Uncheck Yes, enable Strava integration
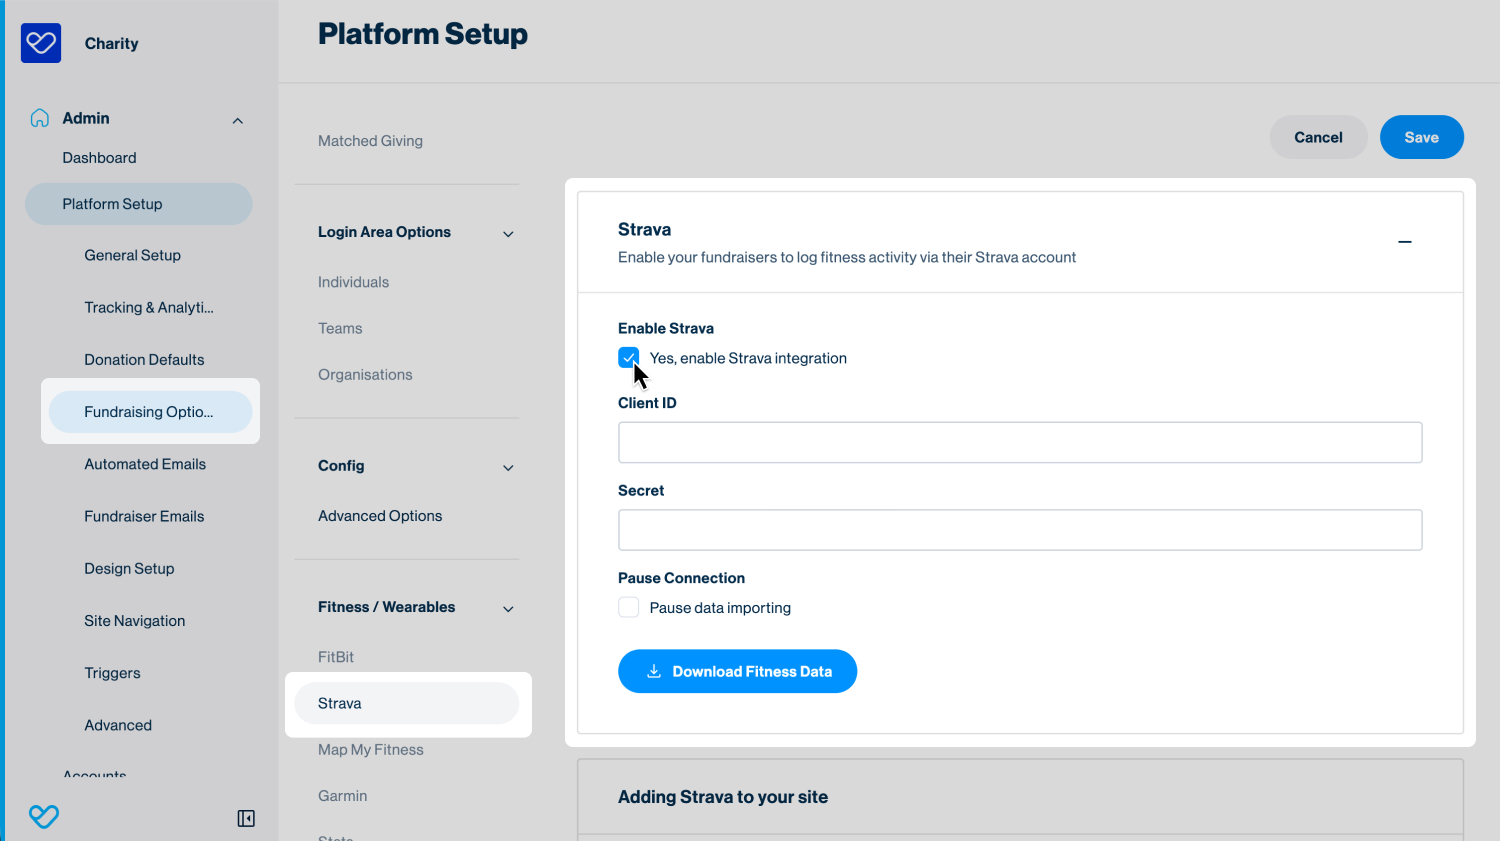 629,358
